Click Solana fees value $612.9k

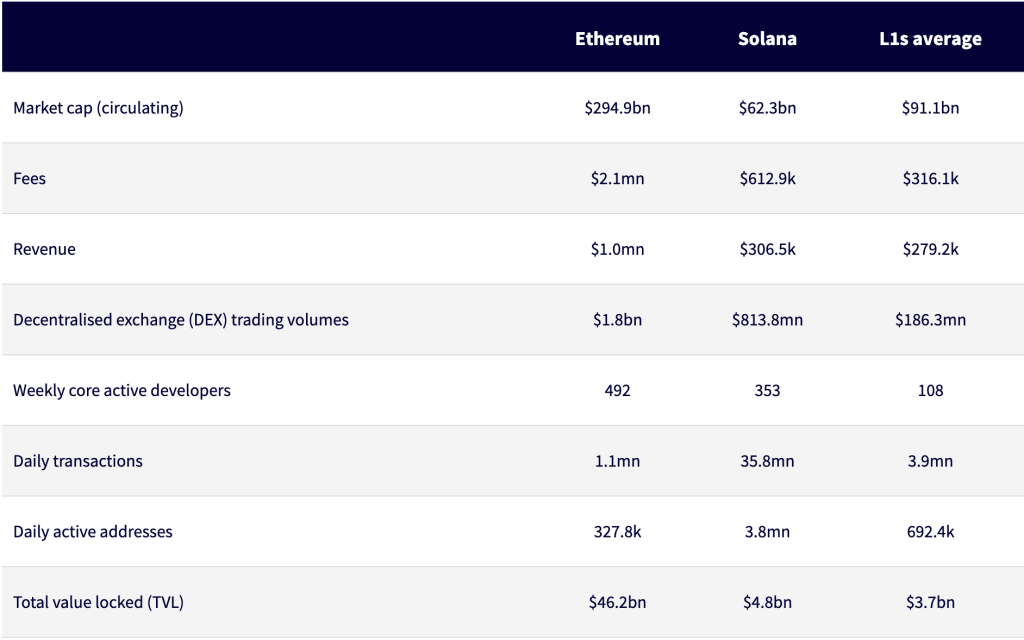pyautogui.click(x=767, y=178)
